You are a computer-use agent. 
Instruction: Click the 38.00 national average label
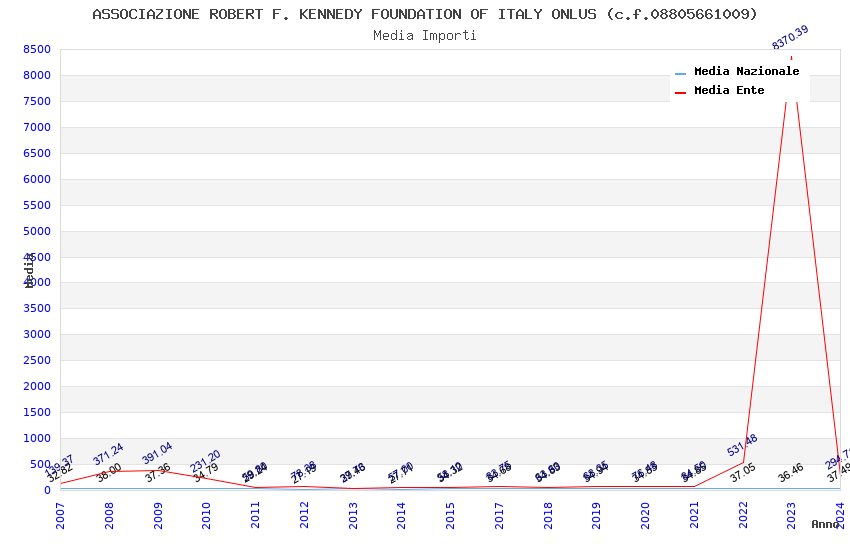point(109,473)
